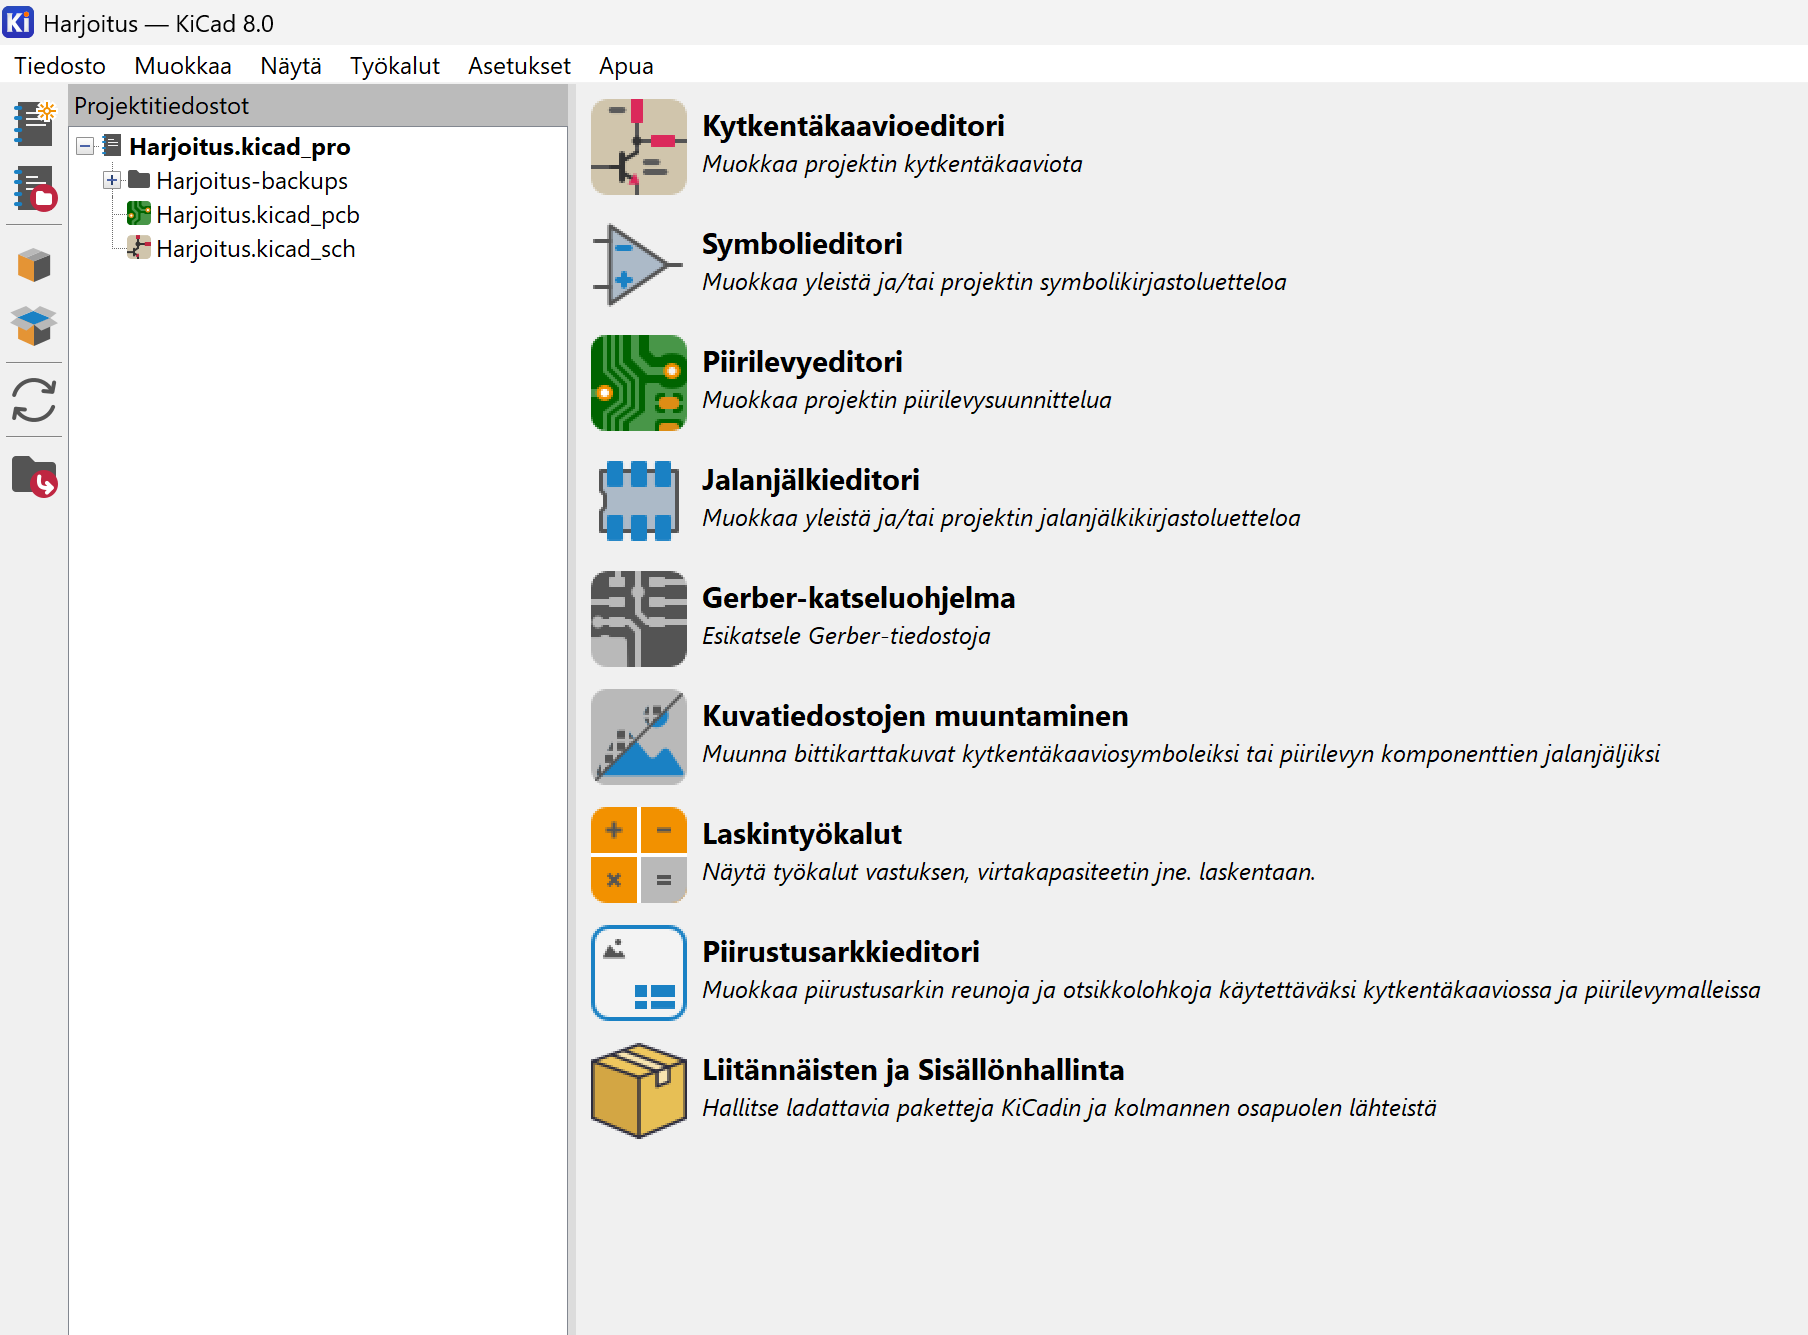The height and width of the screenshot is (1335, 1808).
Task: Click description 'Muokkaa projektin piirilevysuunnittelua'
Action: click(x=907, y=400)
